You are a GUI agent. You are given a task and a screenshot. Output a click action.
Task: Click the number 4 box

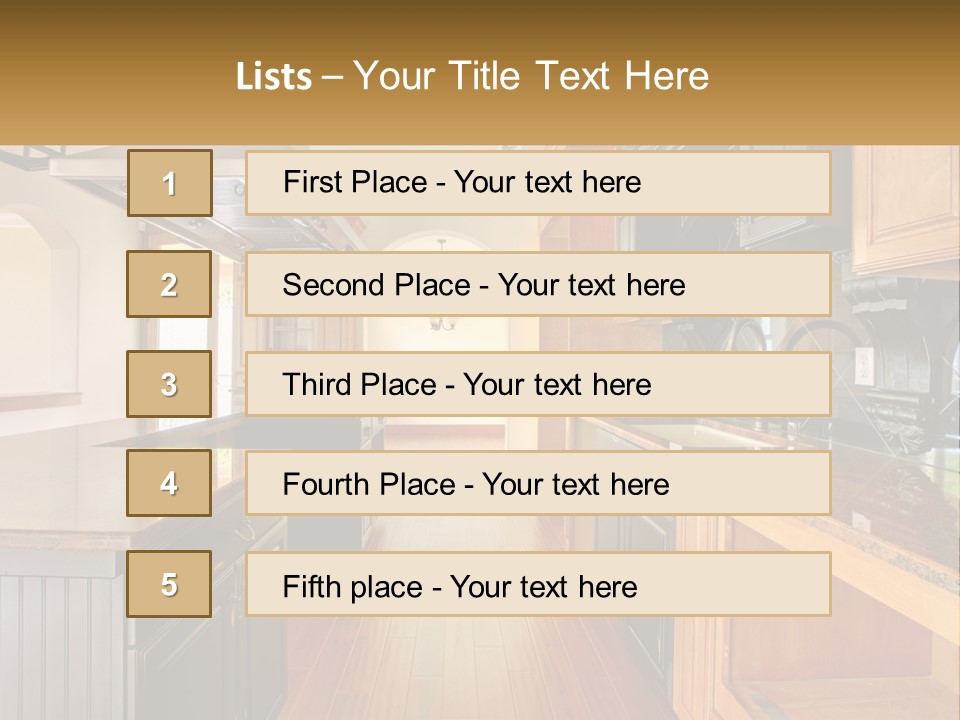pyautogui.click(x=169, y=483)
